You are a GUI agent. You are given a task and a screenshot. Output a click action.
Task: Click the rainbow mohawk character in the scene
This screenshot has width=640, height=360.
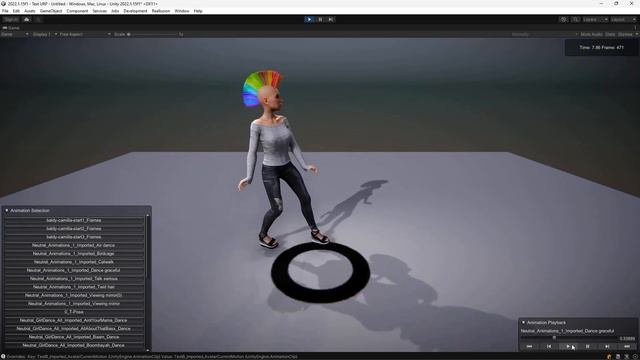[x=278, y=159]
